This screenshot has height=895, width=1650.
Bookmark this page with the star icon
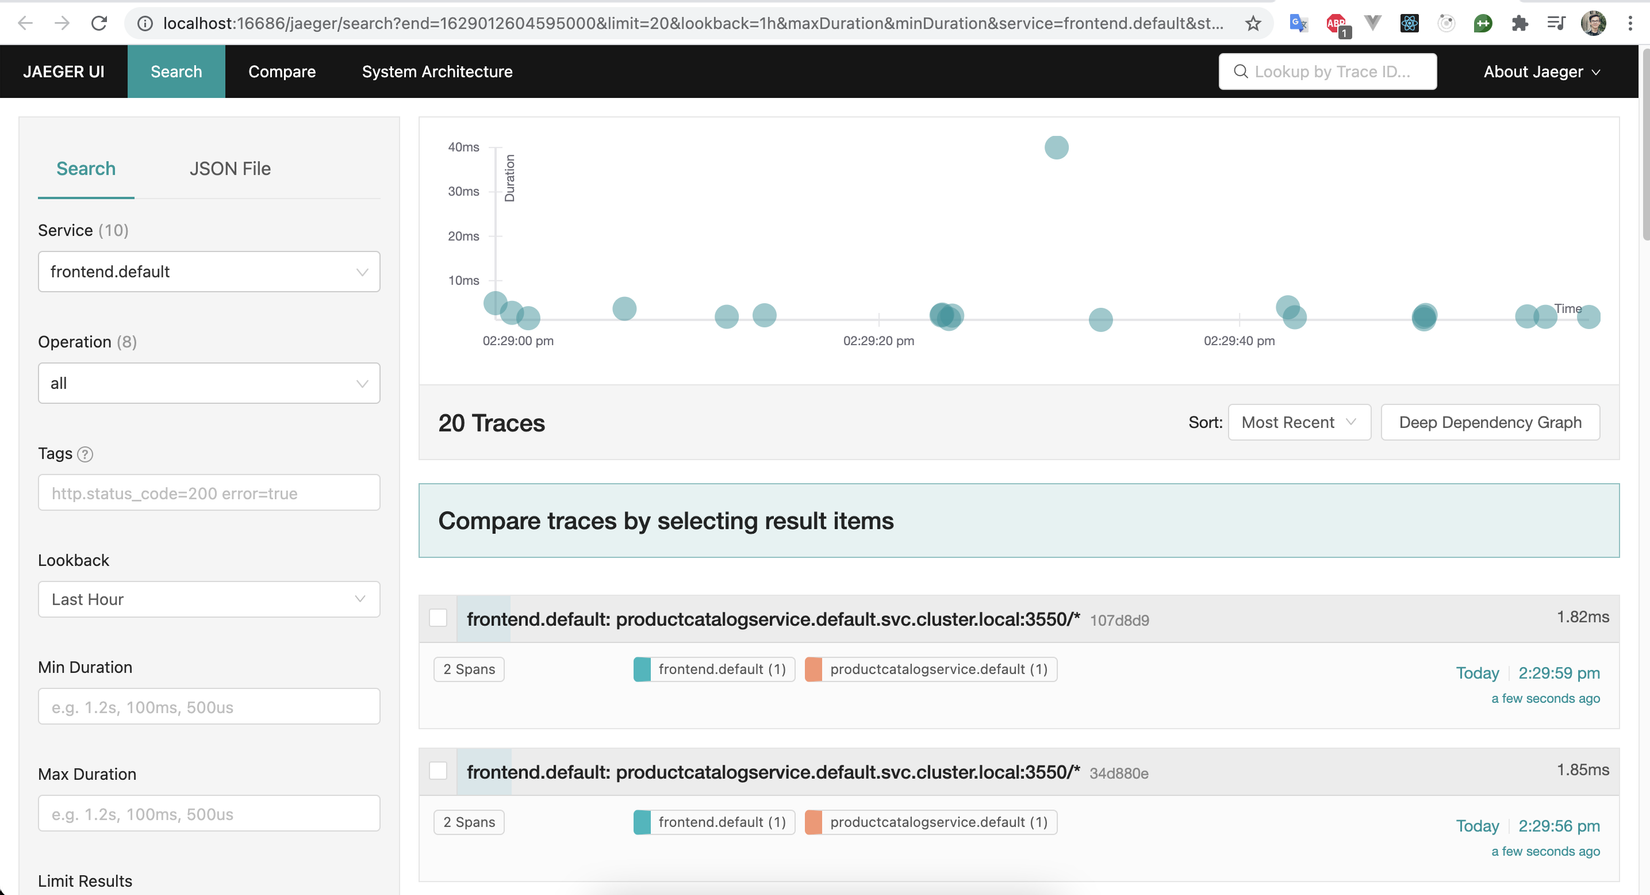[x=1253, y=23]
